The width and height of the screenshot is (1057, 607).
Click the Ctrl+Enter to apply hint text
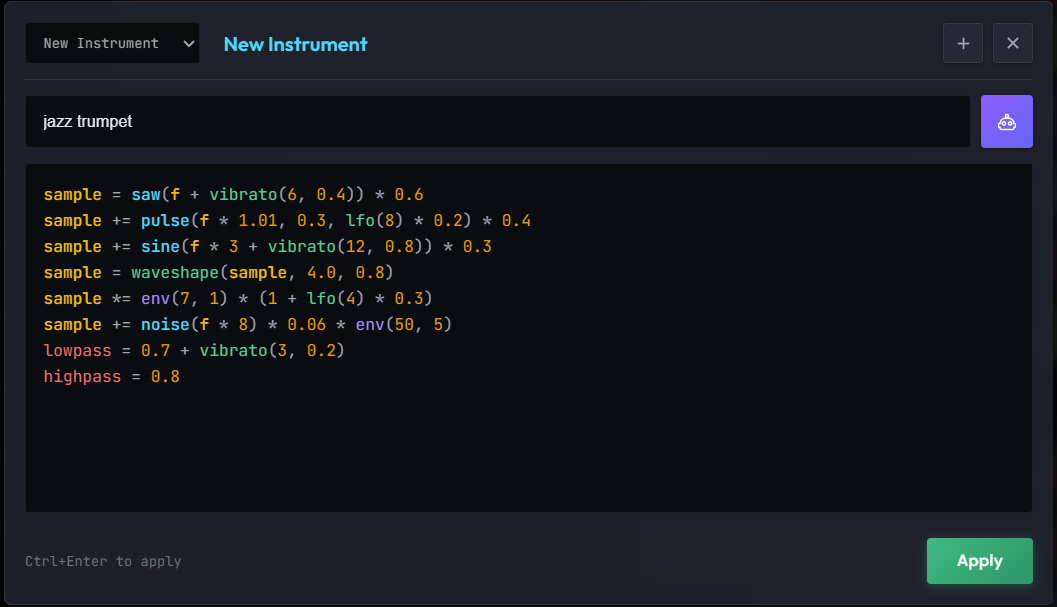pyautogui.click(x=103, y=561)
